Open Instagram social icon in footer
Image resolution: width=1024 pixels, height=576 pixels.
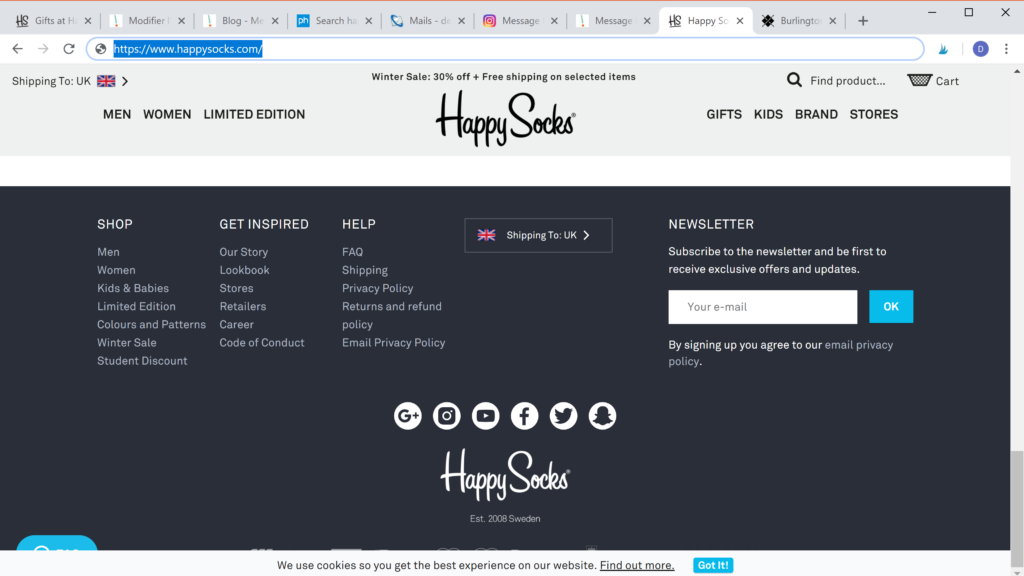(447, 416)
